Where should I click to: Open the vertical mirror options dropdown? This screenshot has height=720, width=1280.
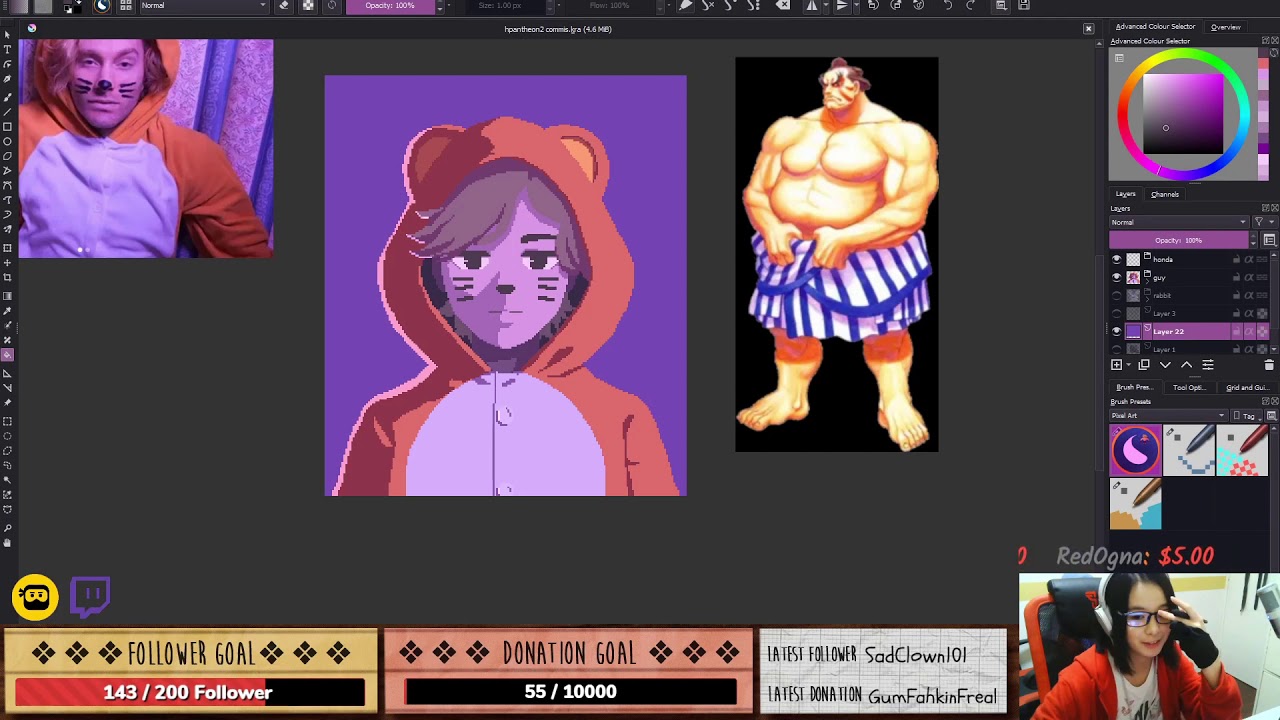pyautogui.click(x=856, y=6)
